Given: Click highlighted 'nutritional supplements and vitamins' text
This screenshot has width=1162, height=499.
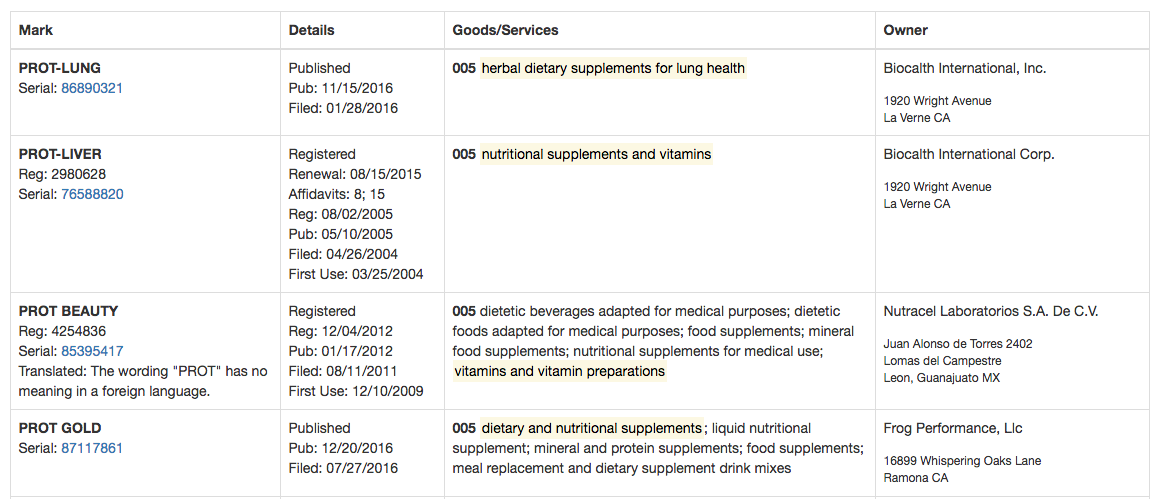Looking at the screenshot, I should pos(596,154).
